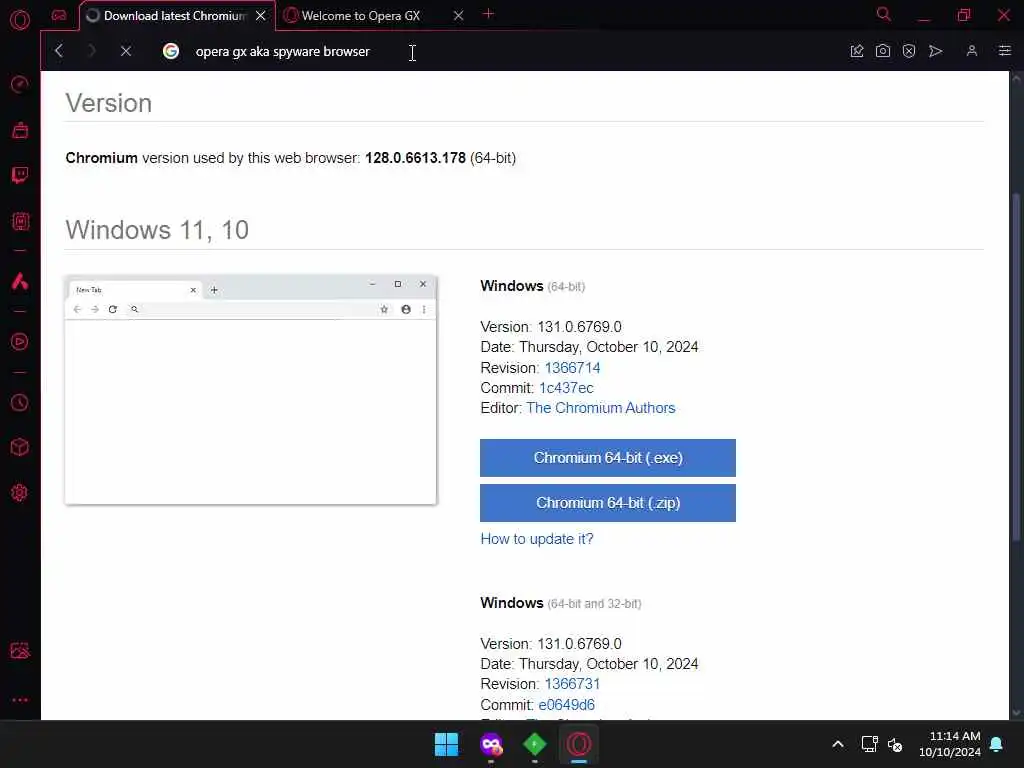The width and height of the screenshot is (1024, 768).
Task: Download Chromium 64-bit (.zip)
Action: coord(607,503)
